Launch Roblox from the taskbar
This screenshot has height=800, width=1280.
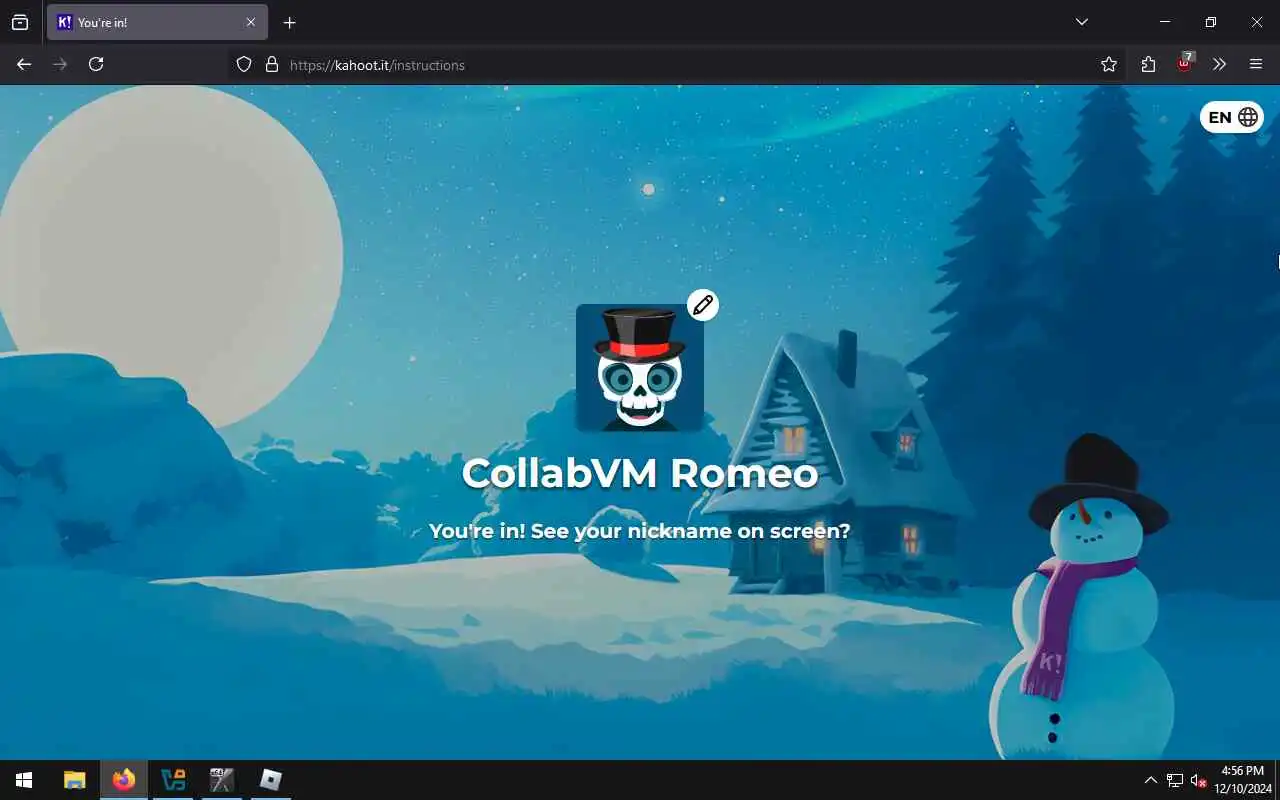[x=271, y=780]
